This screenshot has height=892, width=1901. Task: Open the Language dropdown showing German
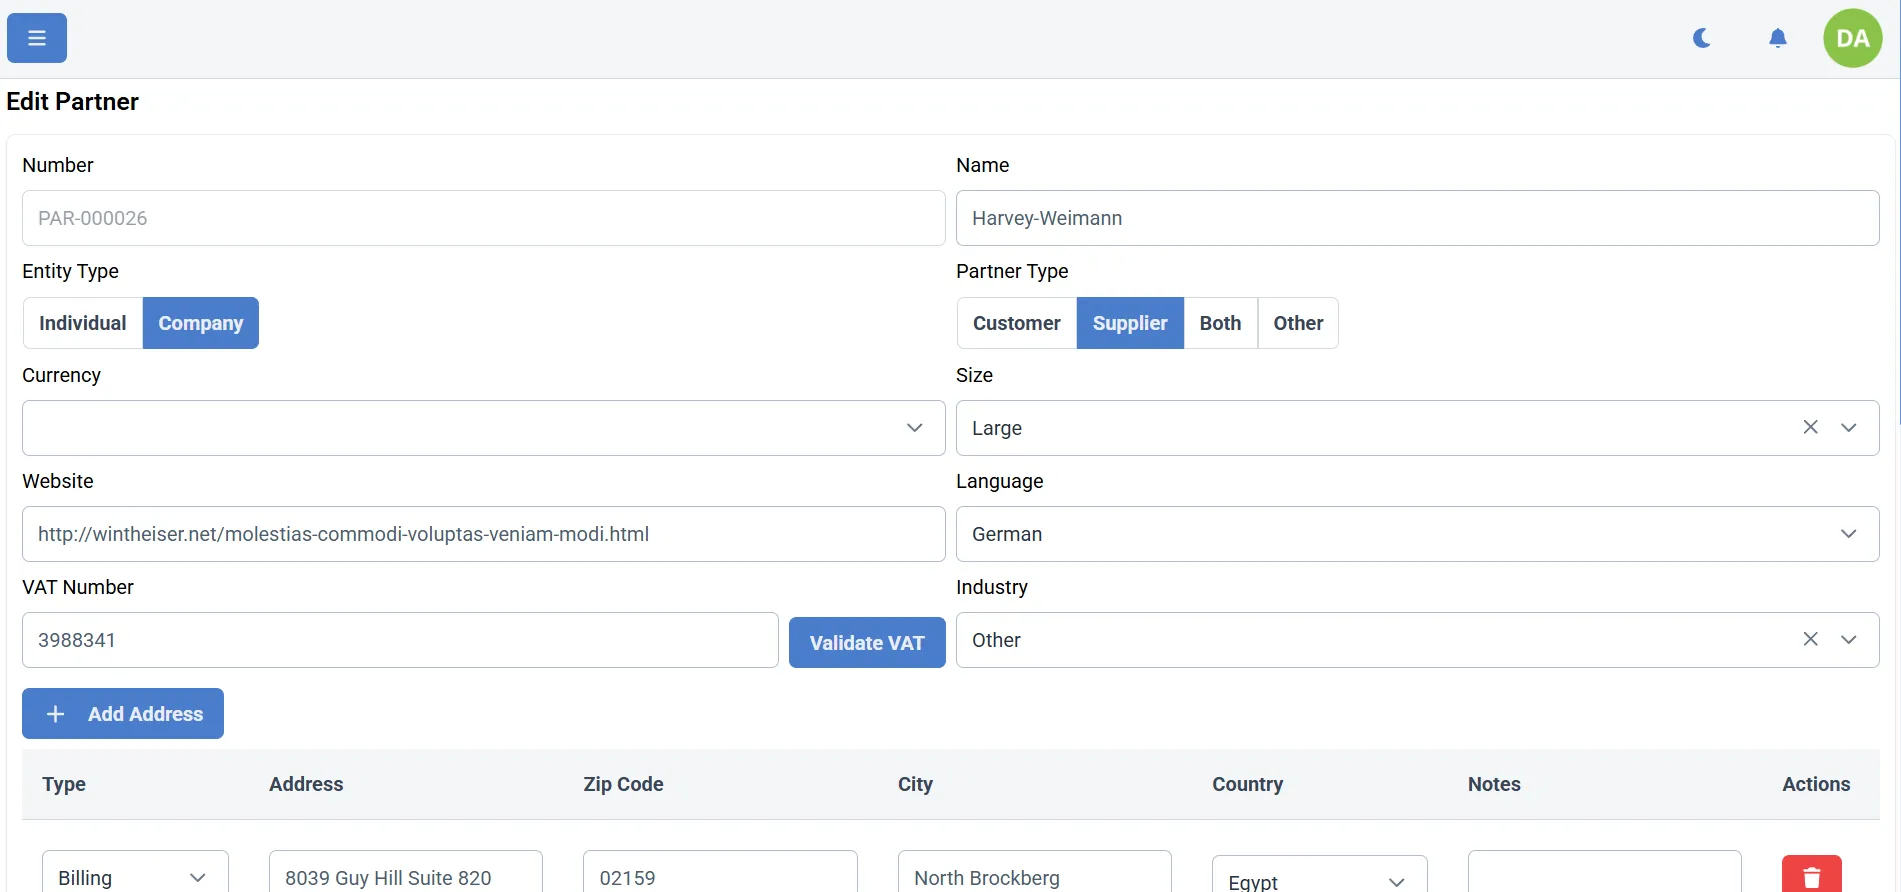click(1417, 534)
